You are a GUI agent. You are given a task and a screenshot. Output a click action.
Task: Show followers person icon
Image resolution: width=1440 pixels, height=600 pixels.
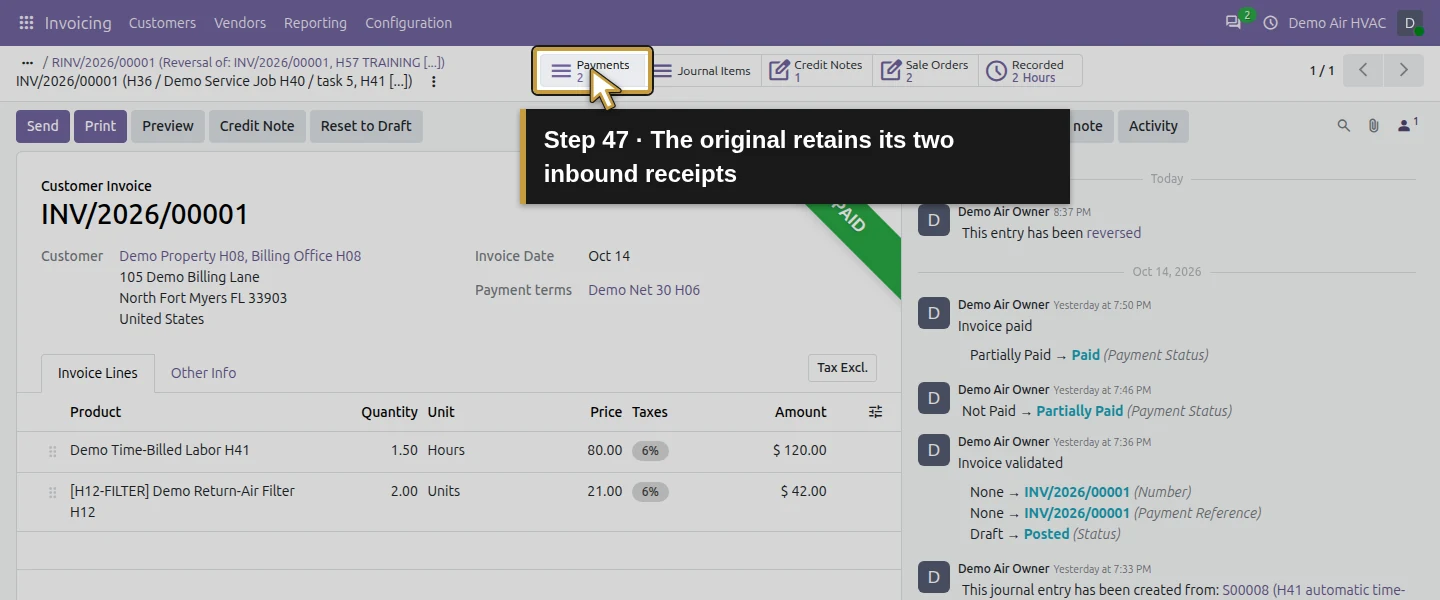point(1407,125)
